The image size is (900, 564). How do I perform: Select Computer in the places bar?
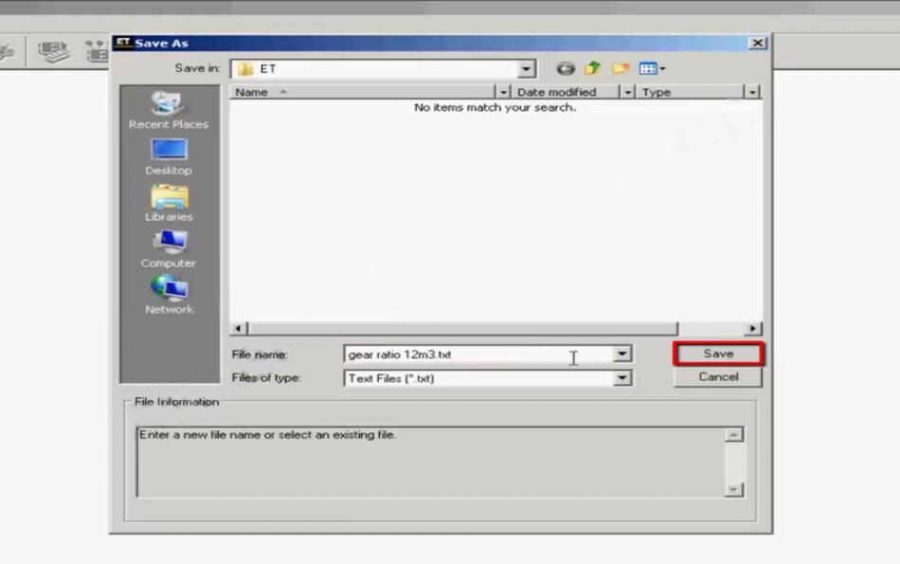[168, 249]
